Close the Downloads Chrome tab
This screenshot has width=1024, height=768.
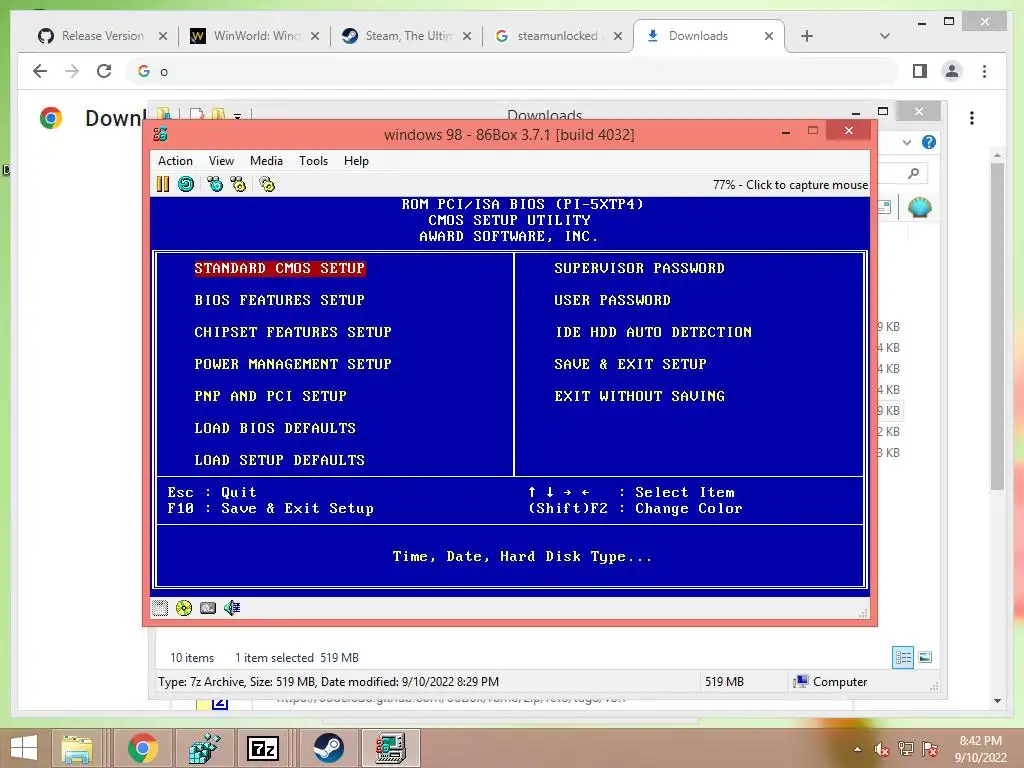769,36
